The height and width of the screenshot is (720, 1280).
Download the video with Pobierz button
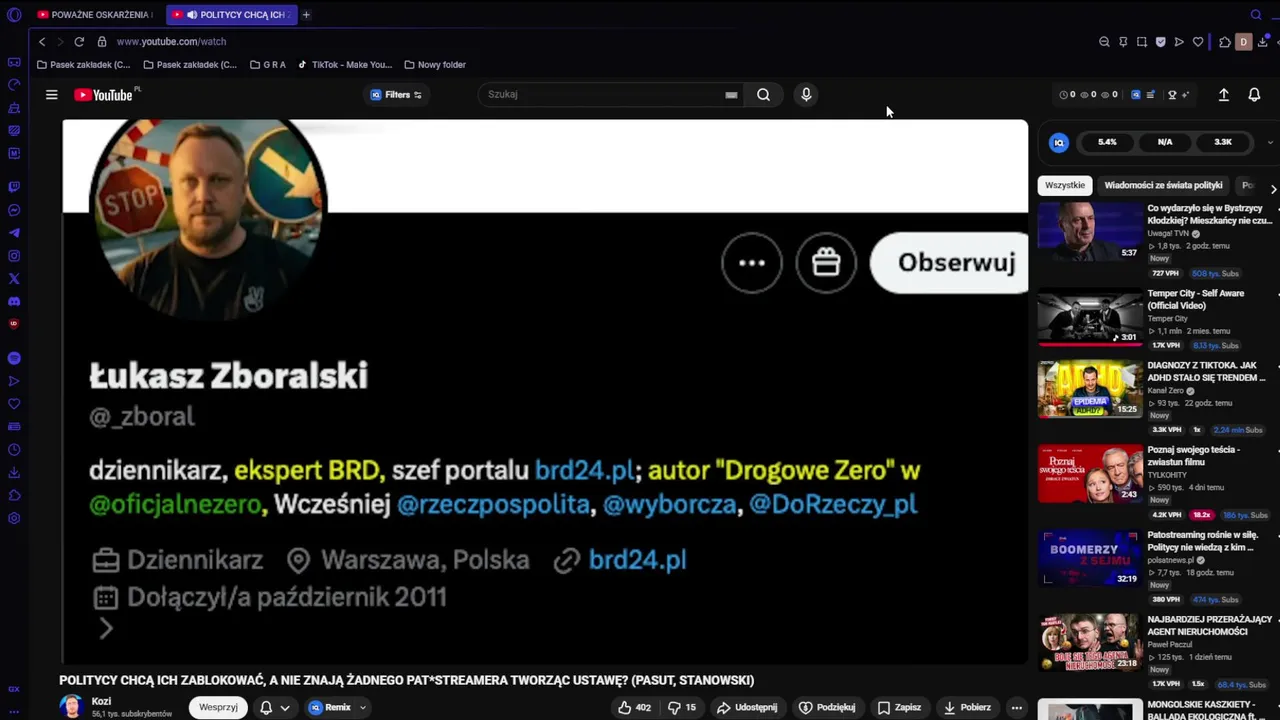coord(967,707)
